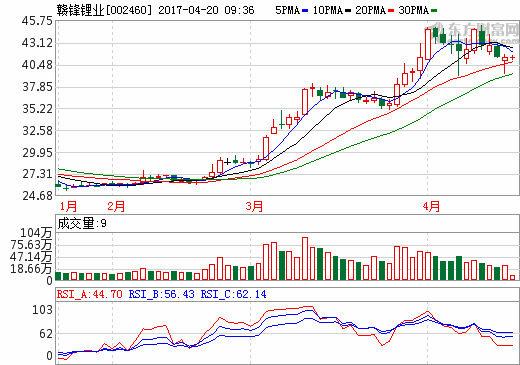Click the red 20PMA legend color marker

point(391,11)
